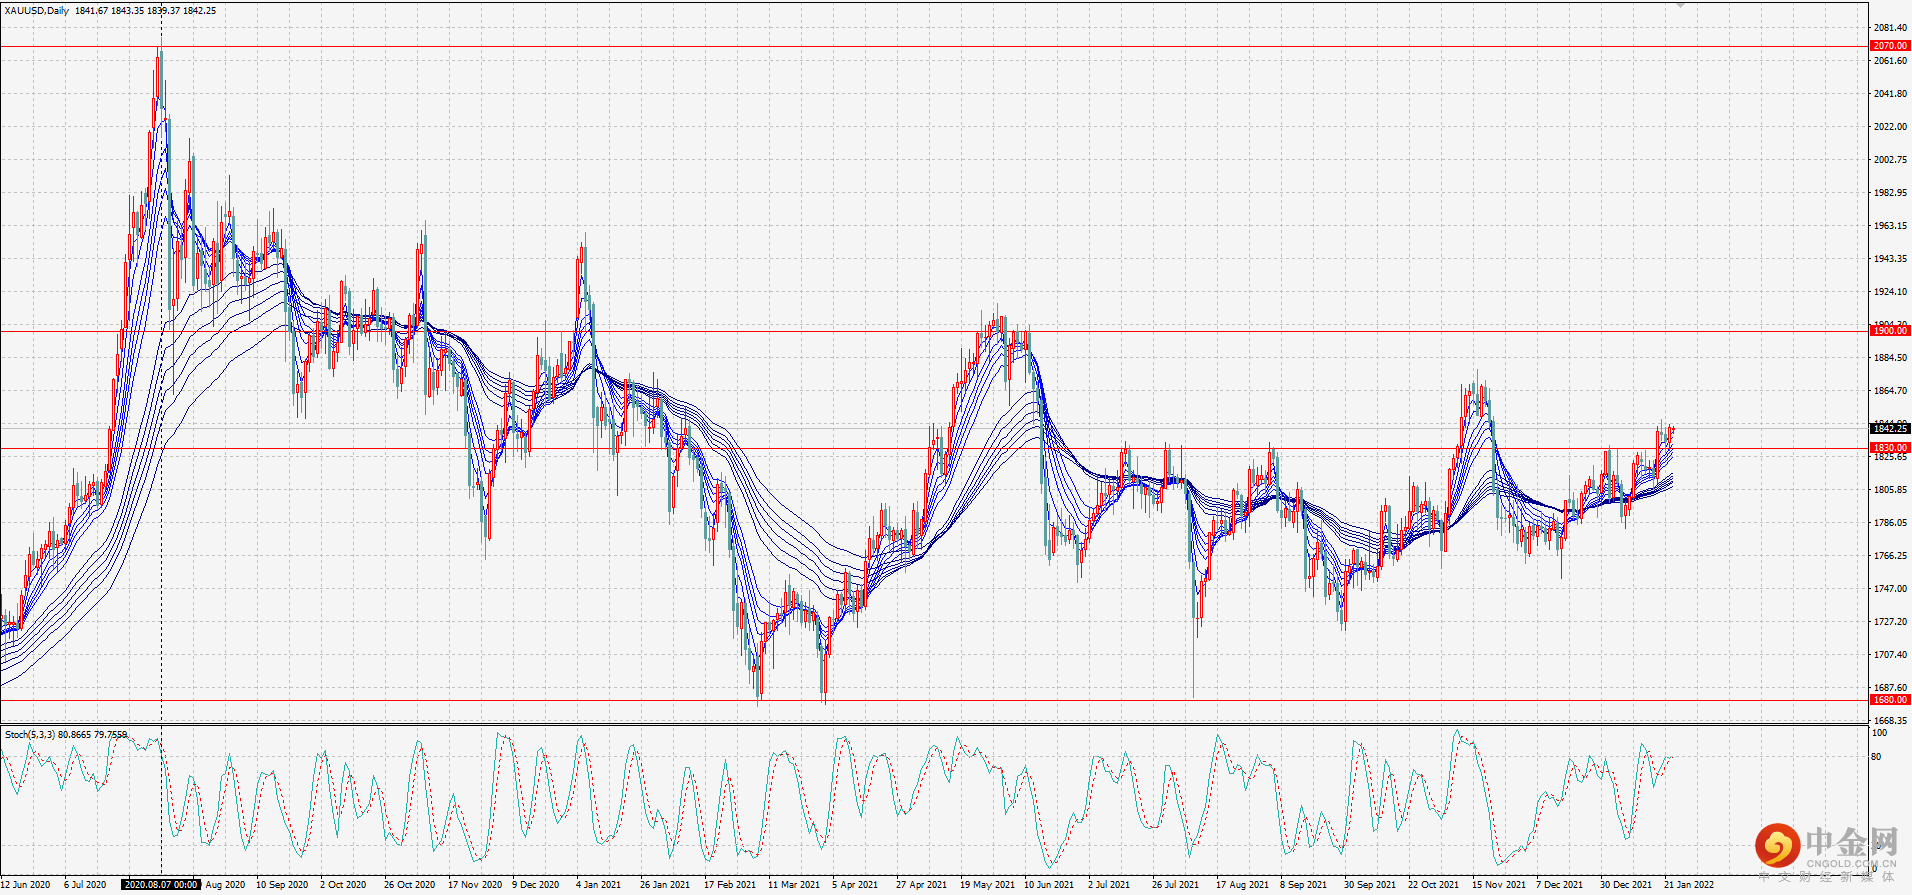Click the 26 Oct 2020 date label

pos(410,885)
